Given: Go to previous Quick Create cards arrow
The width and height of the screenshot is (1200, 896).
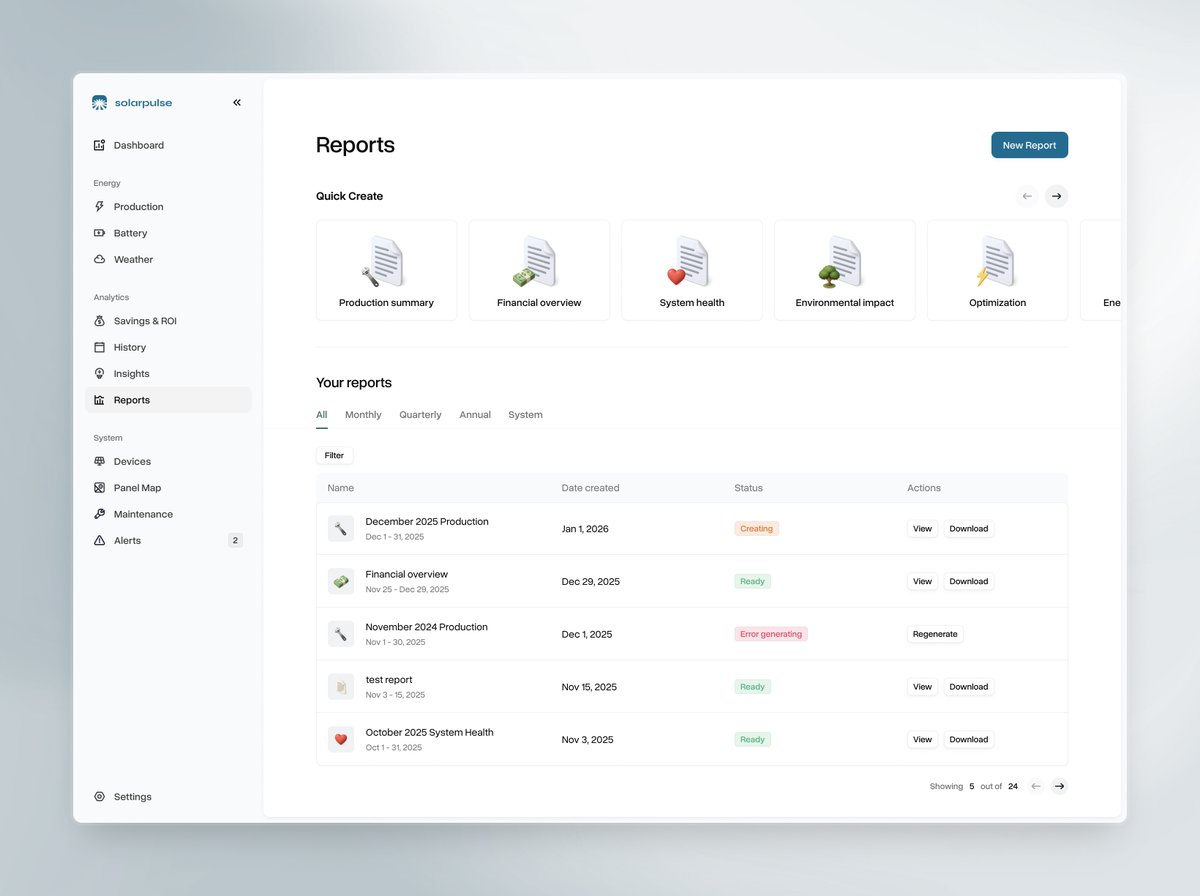Looking at the screenshot, I should click(1027, 196).
